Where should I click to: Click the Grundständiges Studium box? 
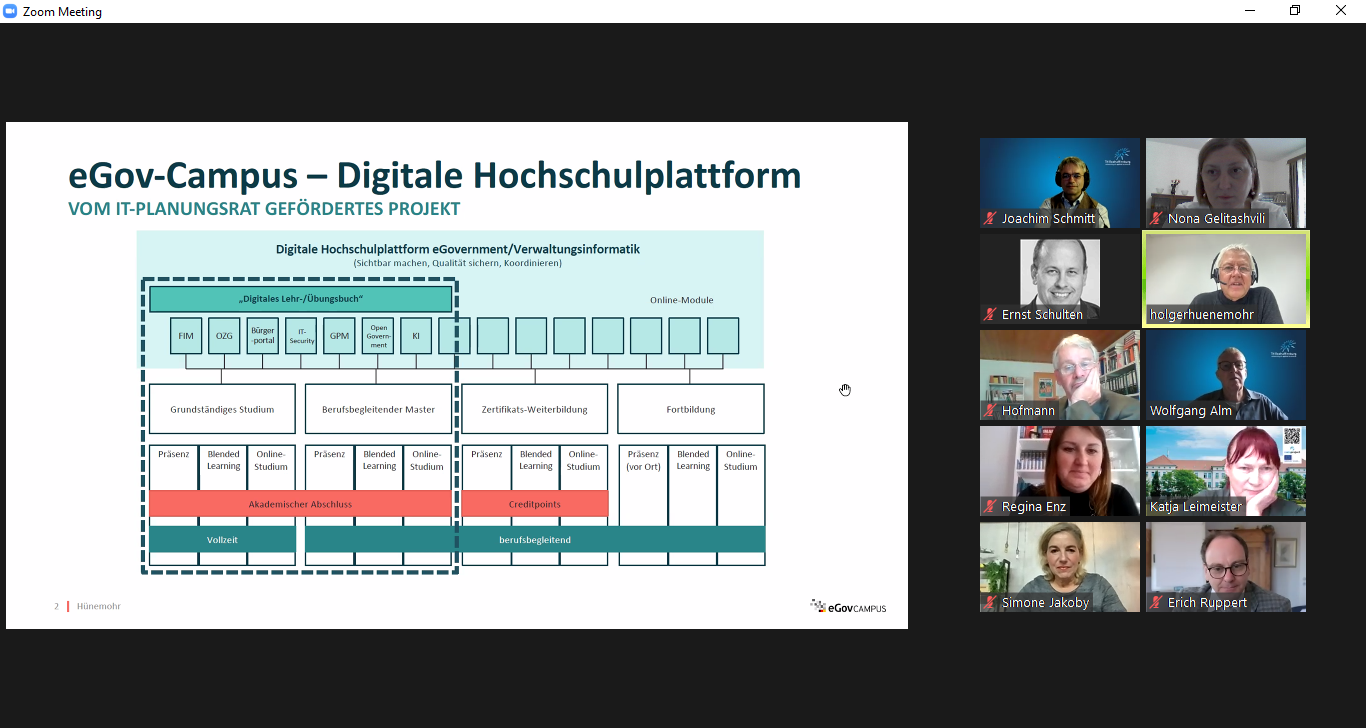[222, 409]
